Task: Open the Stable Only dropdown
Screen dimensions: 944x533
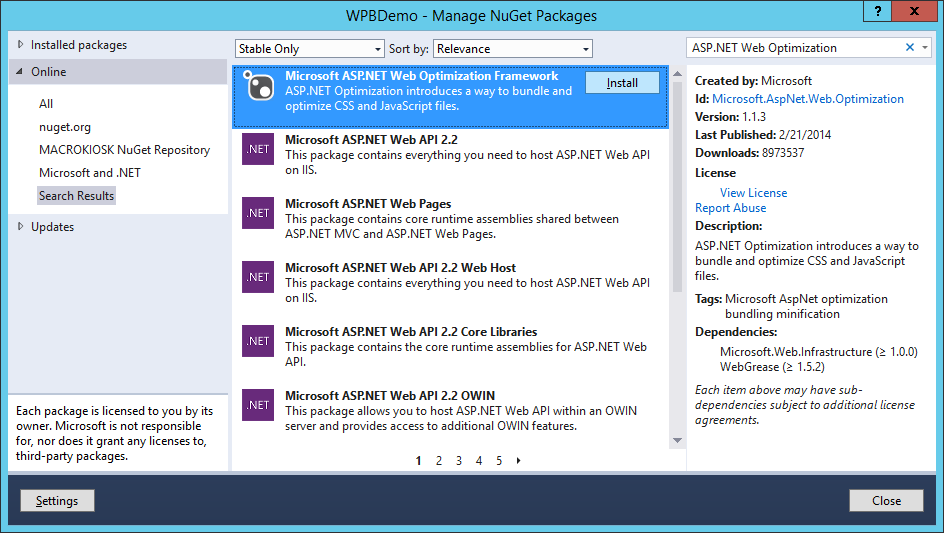Action: [309, 49]
